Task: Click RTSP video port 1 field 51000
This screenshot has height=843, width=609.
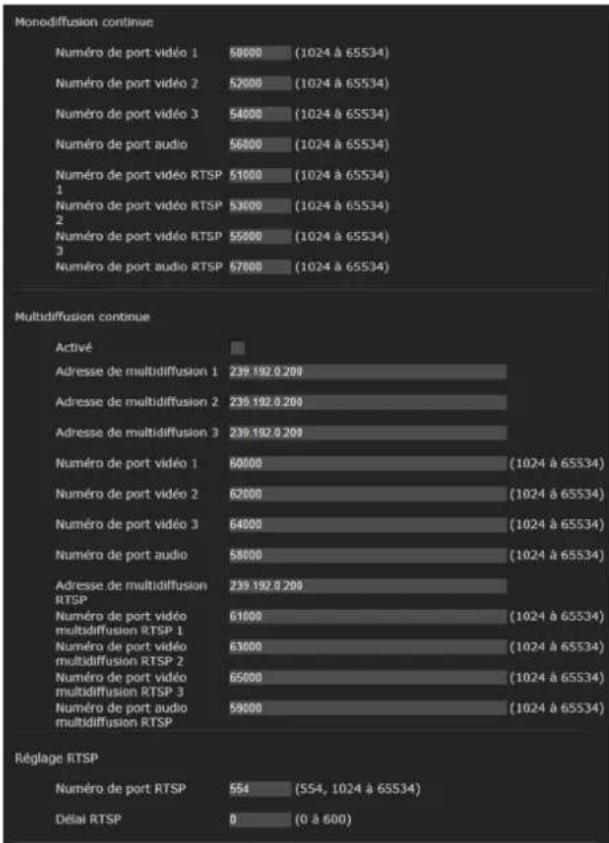Action: 260,175
